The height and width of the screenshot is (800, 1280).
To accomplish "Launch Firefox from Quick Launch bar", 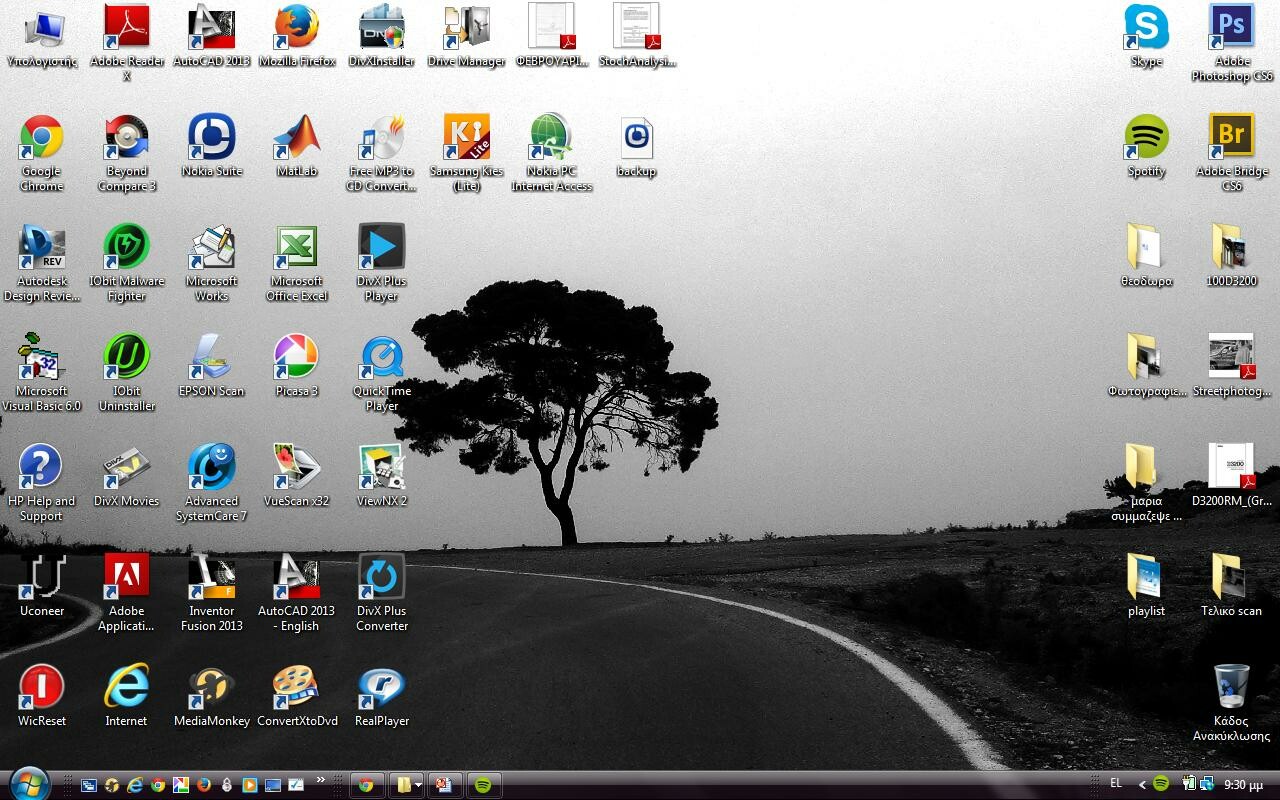I will tap(204, 785).
